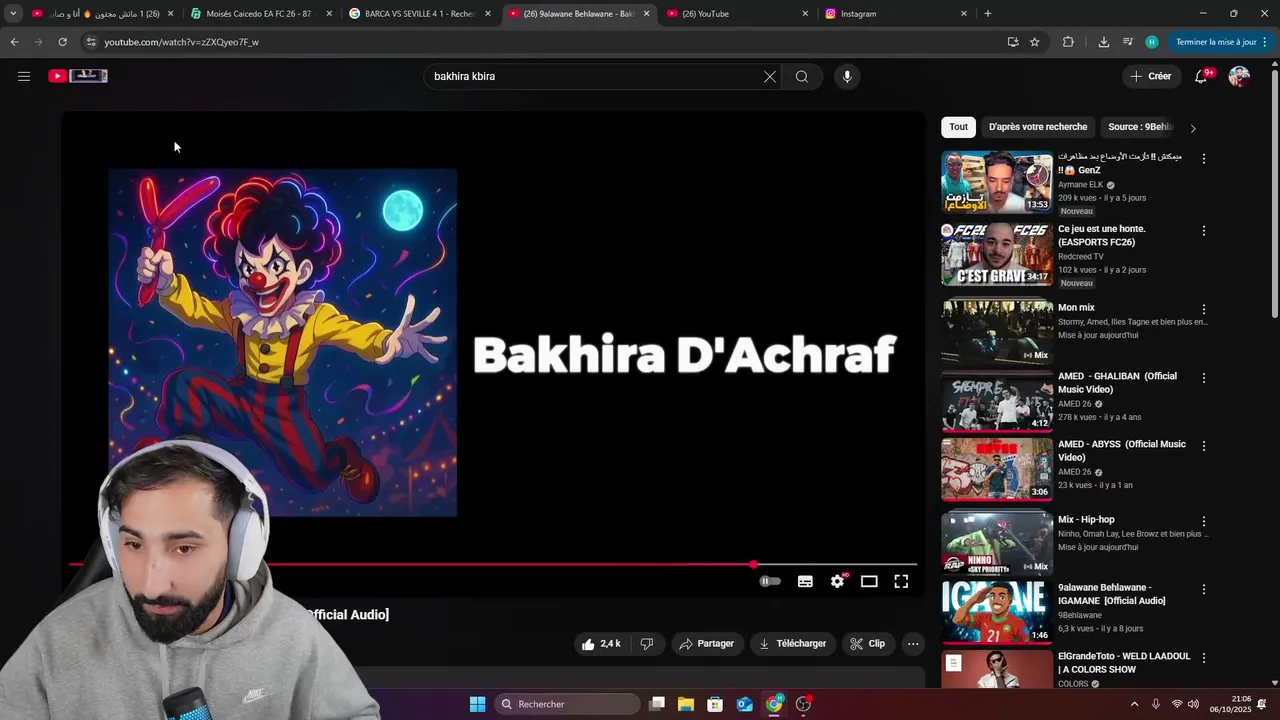Open the YouTube notifications bell
1280x720 pixels.
click(1201, 76)
